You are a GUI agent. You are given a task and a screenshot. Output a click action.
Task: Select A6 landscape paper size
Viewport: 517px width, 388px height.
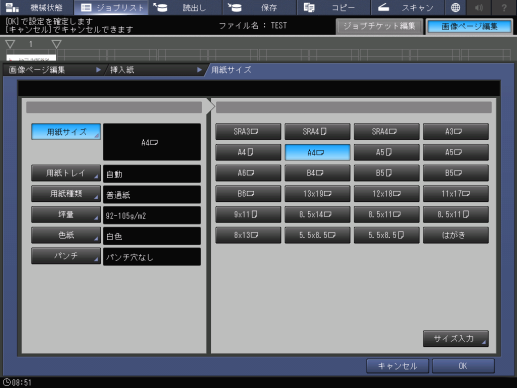[x=248, y=173]
